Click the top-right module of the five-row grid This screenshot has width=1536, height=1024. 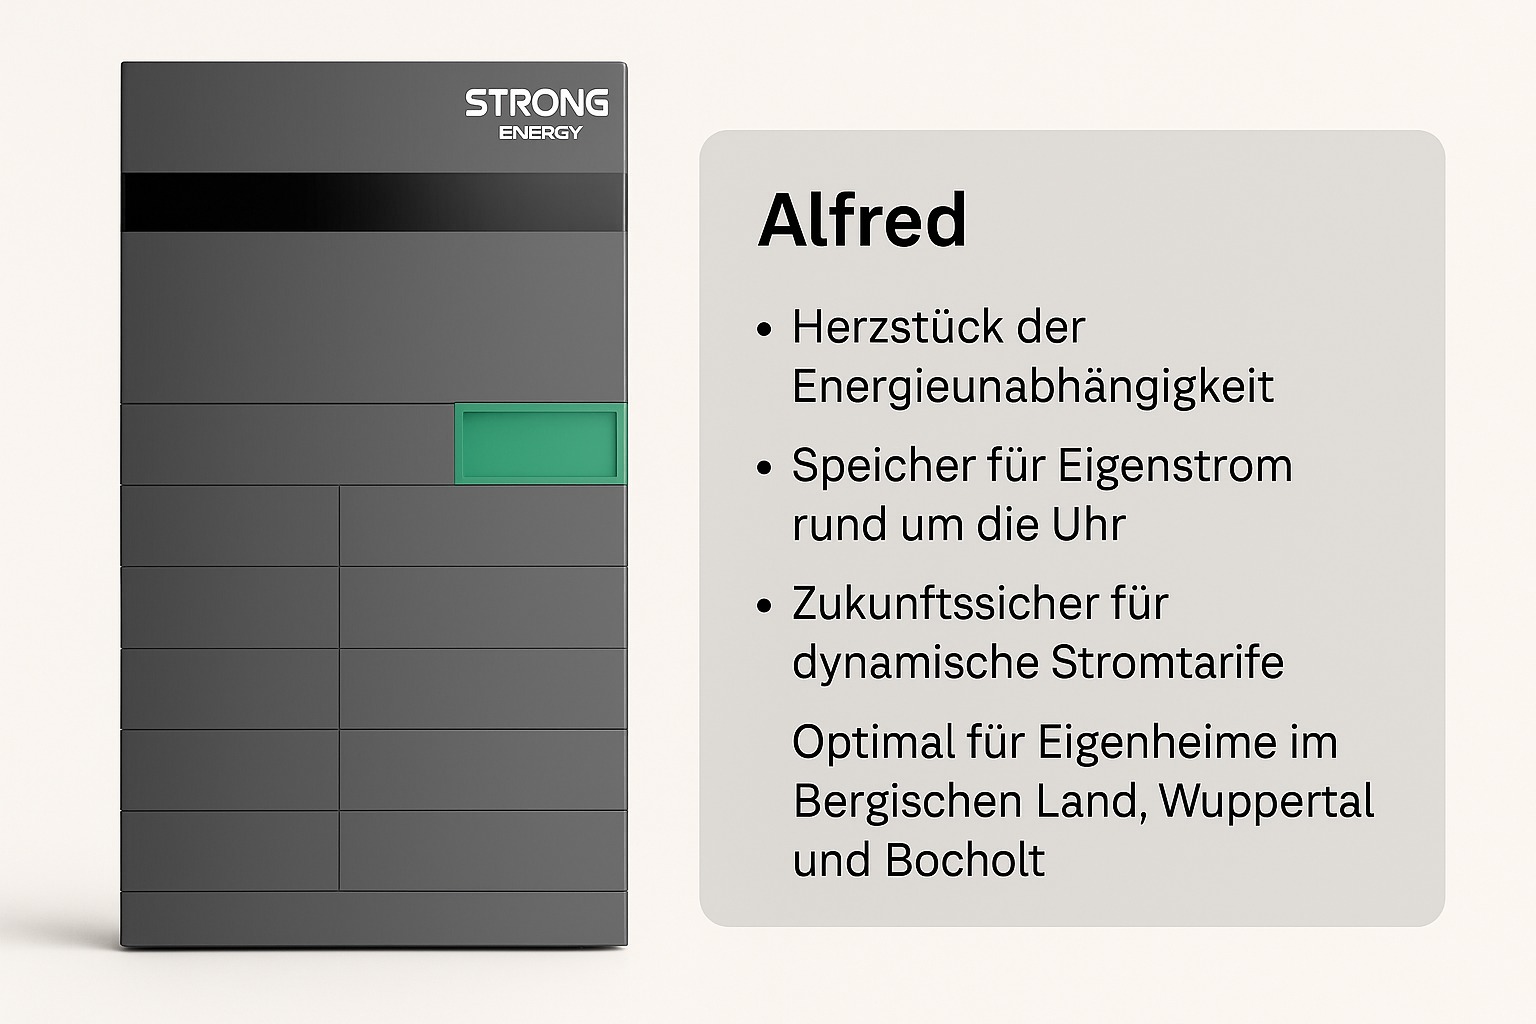pyautogui.click(x=483, y=526)
